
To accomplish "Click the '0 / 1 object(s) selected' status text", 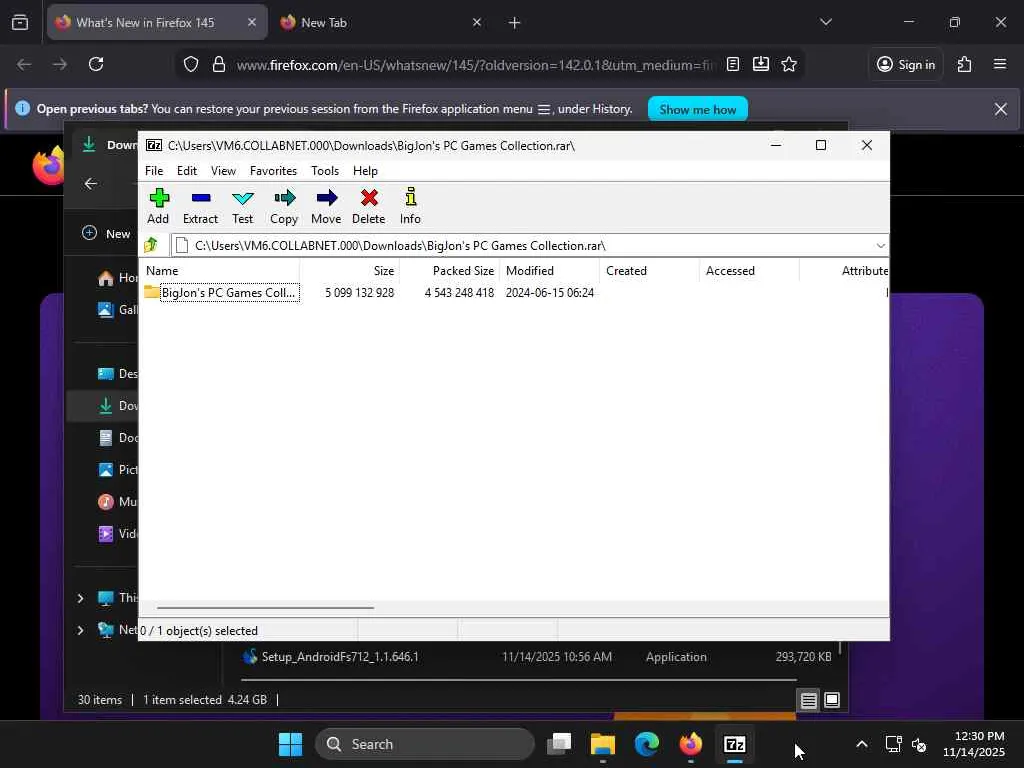I will pyautogui.click(x=199, y=631).
